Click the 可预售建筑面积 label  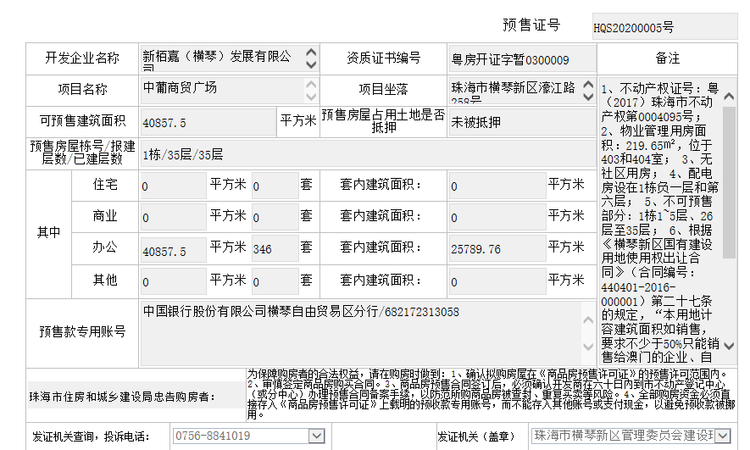coord(82,121)
